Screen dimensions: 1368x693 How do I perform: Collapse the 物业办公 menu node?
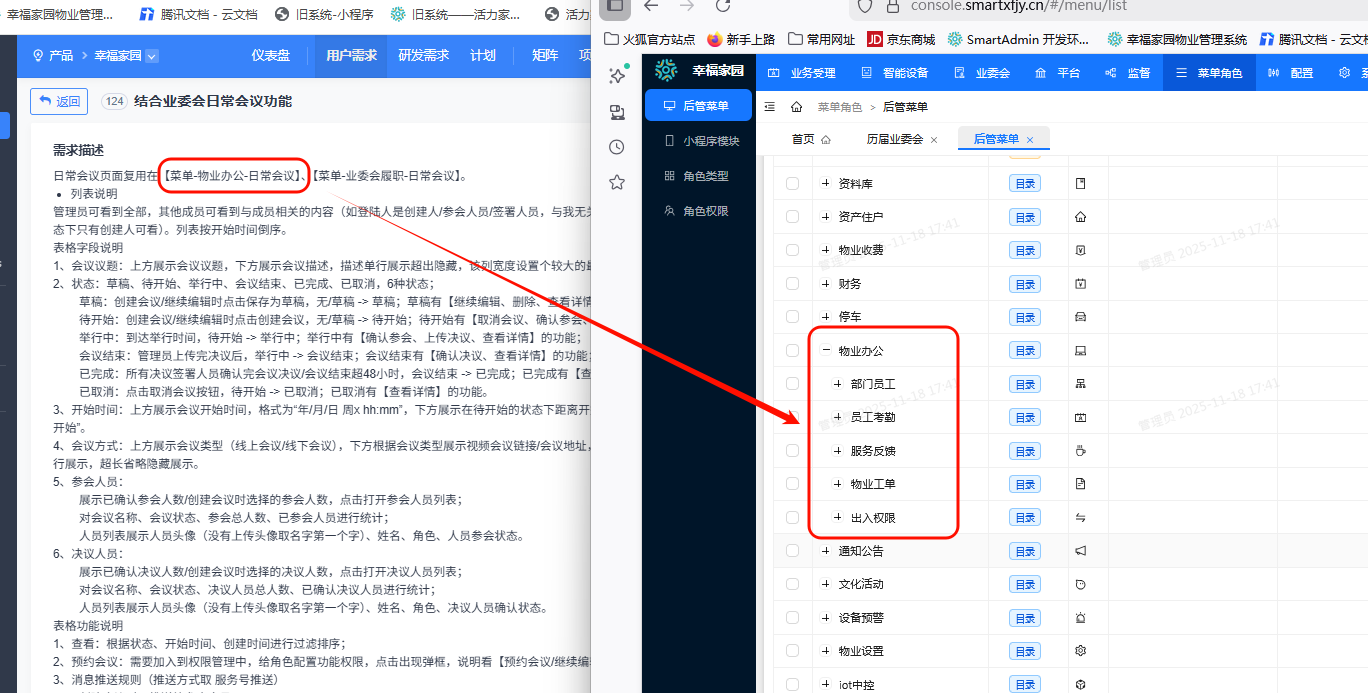click(826, 350)
